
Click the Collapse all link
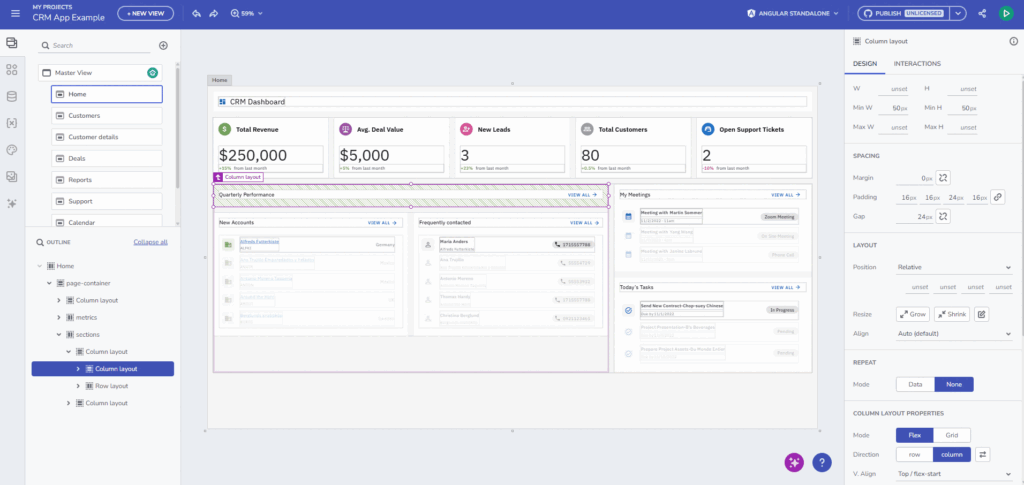[x=151, y=242]
